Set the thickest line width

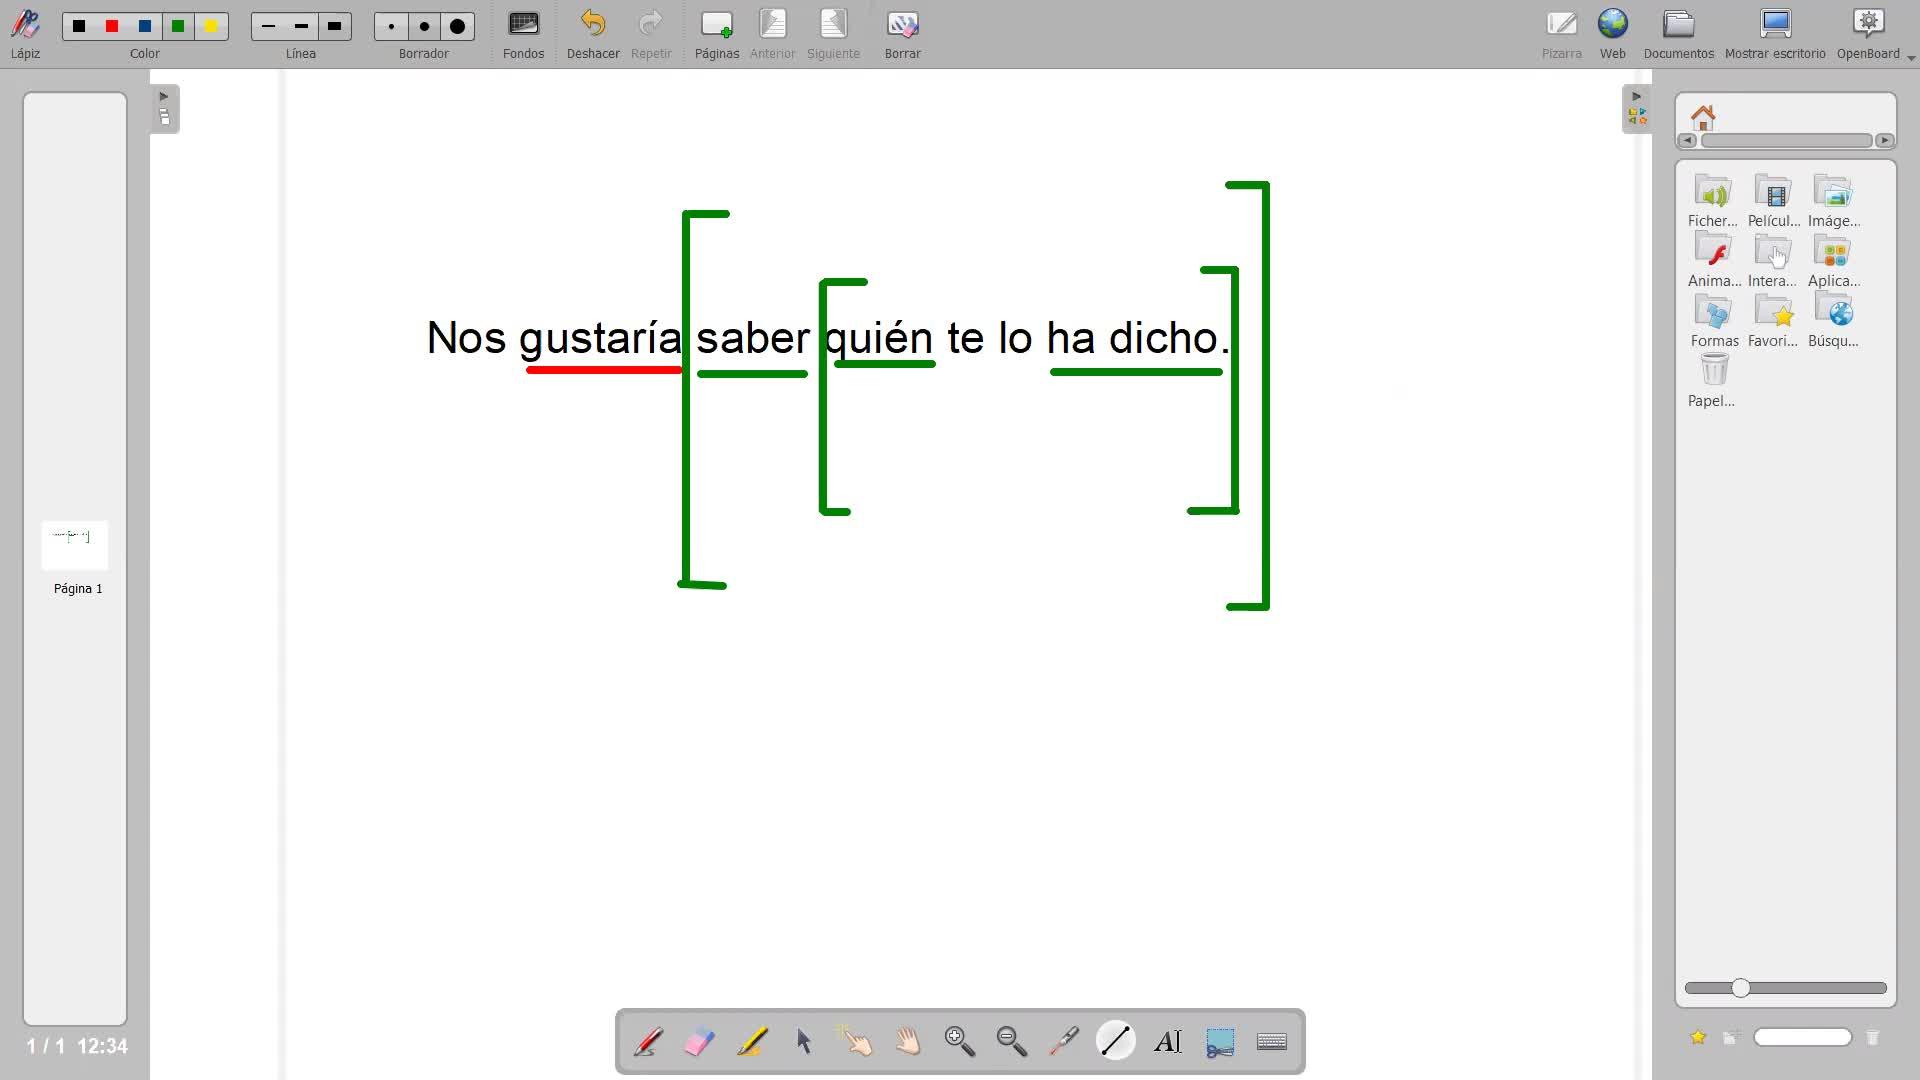click(335, 27)
